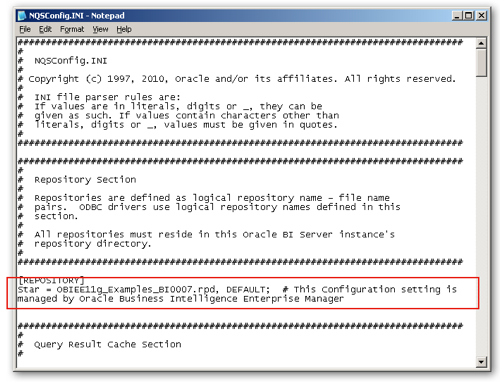Click the vertical scrollbar thumb

481,63
